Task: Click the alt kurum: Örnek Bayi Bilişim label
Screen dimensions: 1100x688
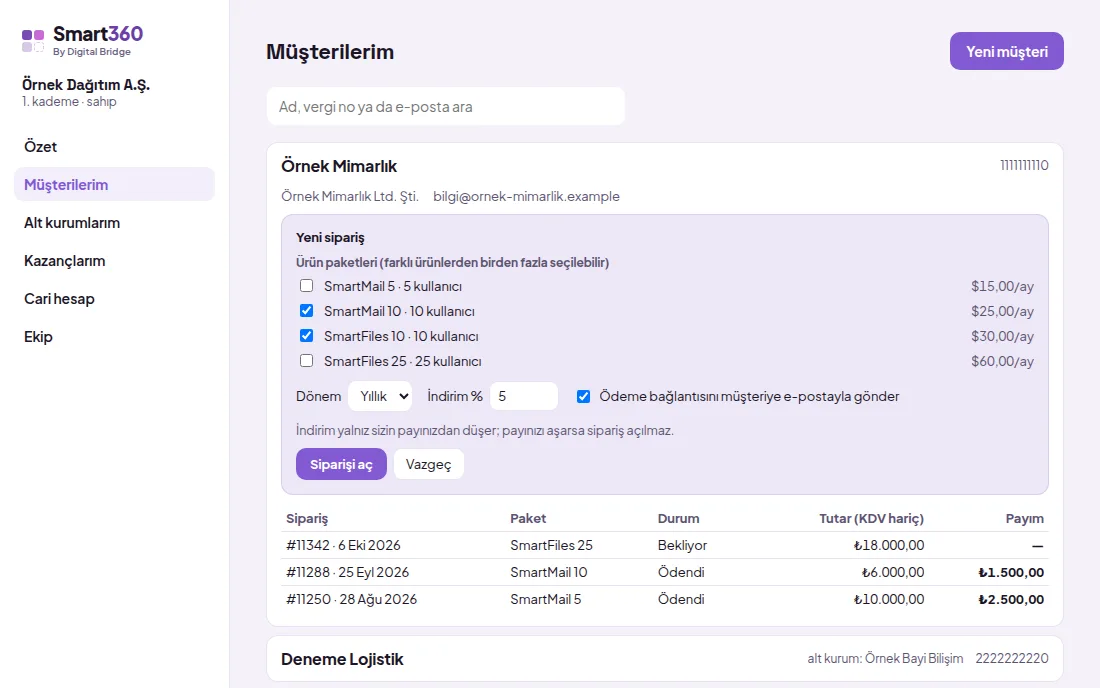Action: pyautogui.click(x=885, y=659)
